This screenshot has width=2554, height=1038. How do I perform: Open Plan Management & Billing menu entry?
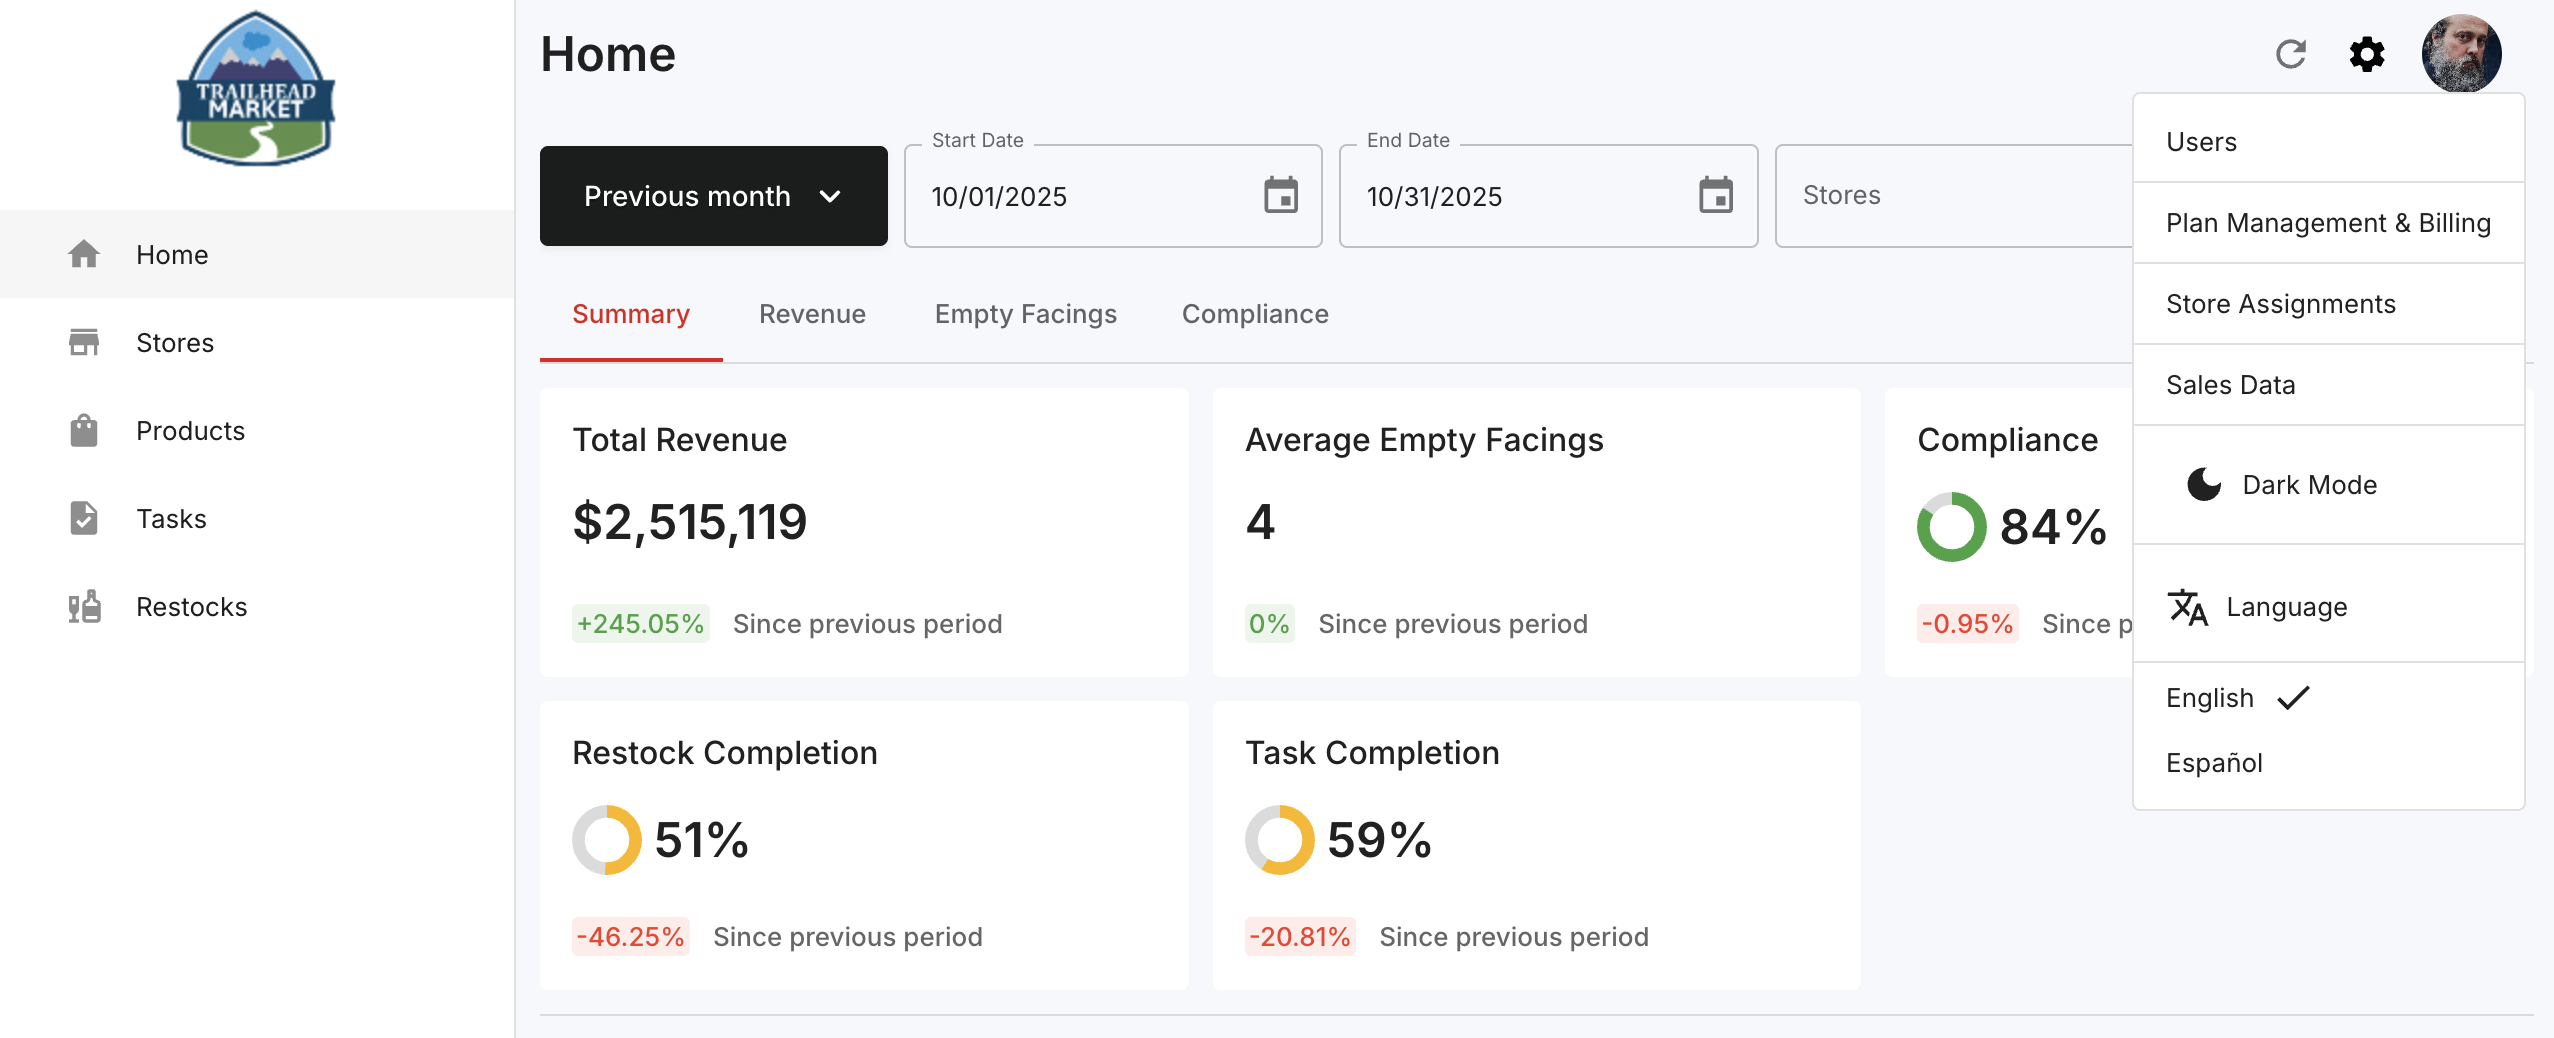(2328, 223)
